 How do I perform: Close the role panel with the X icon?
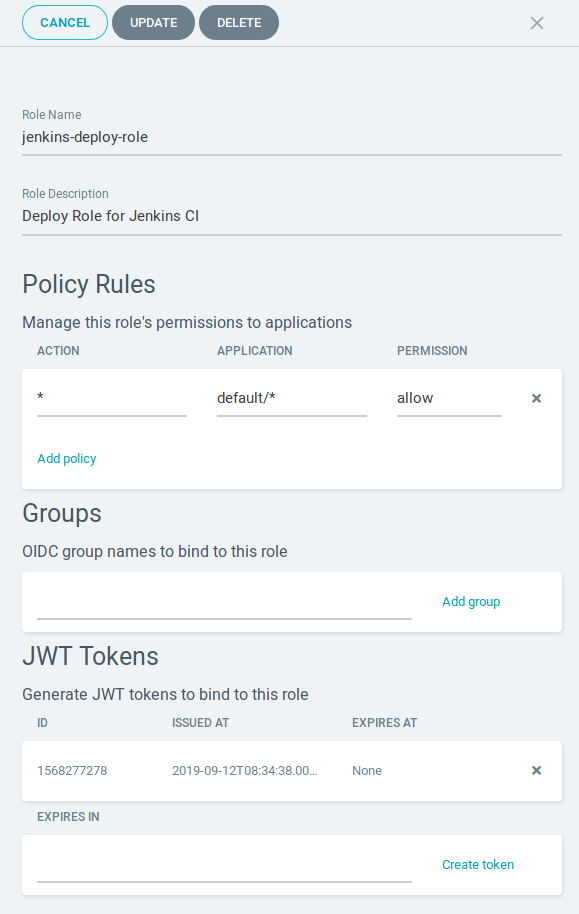tap(537, 22)
